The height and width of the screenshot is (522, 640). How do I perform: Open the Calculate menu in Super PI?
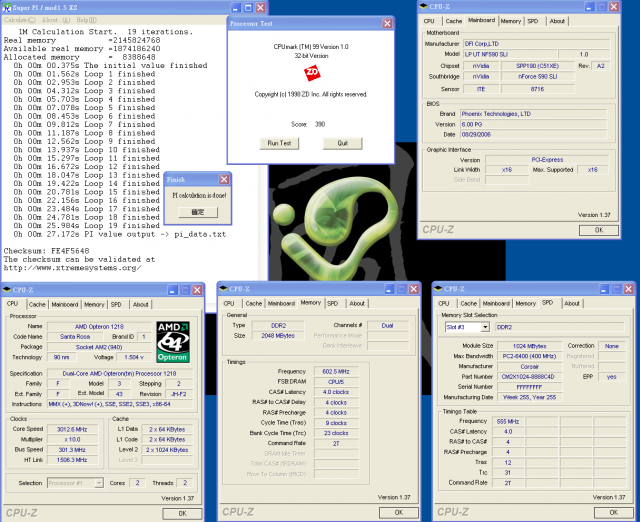click(x=20, y=20)
